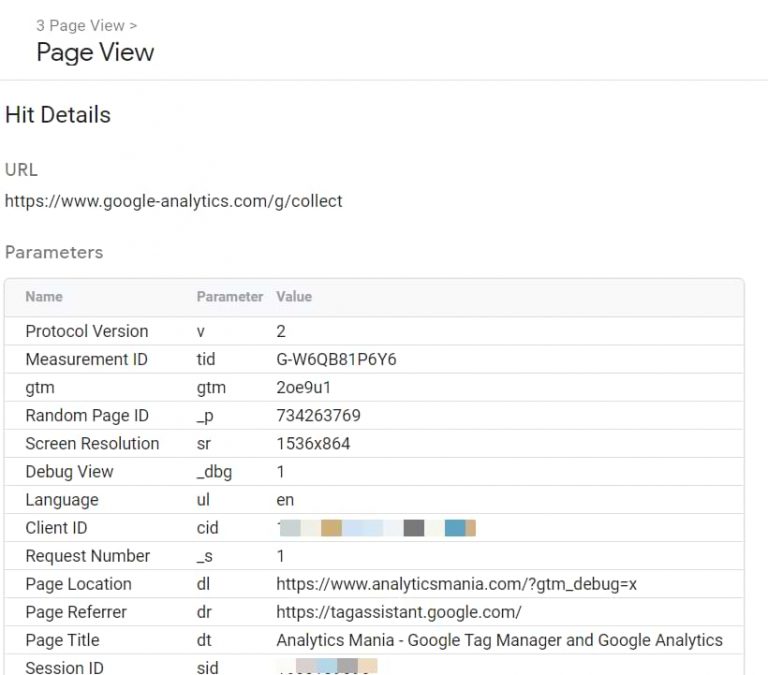768x675 pixels.
Task: Click the google-analytics.com collect URL
Action: [173, 201]
